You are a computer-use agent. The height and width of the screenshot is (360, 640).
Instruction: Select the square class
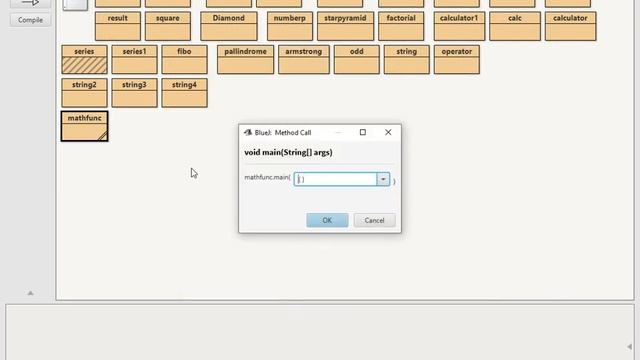coord(168,26)
